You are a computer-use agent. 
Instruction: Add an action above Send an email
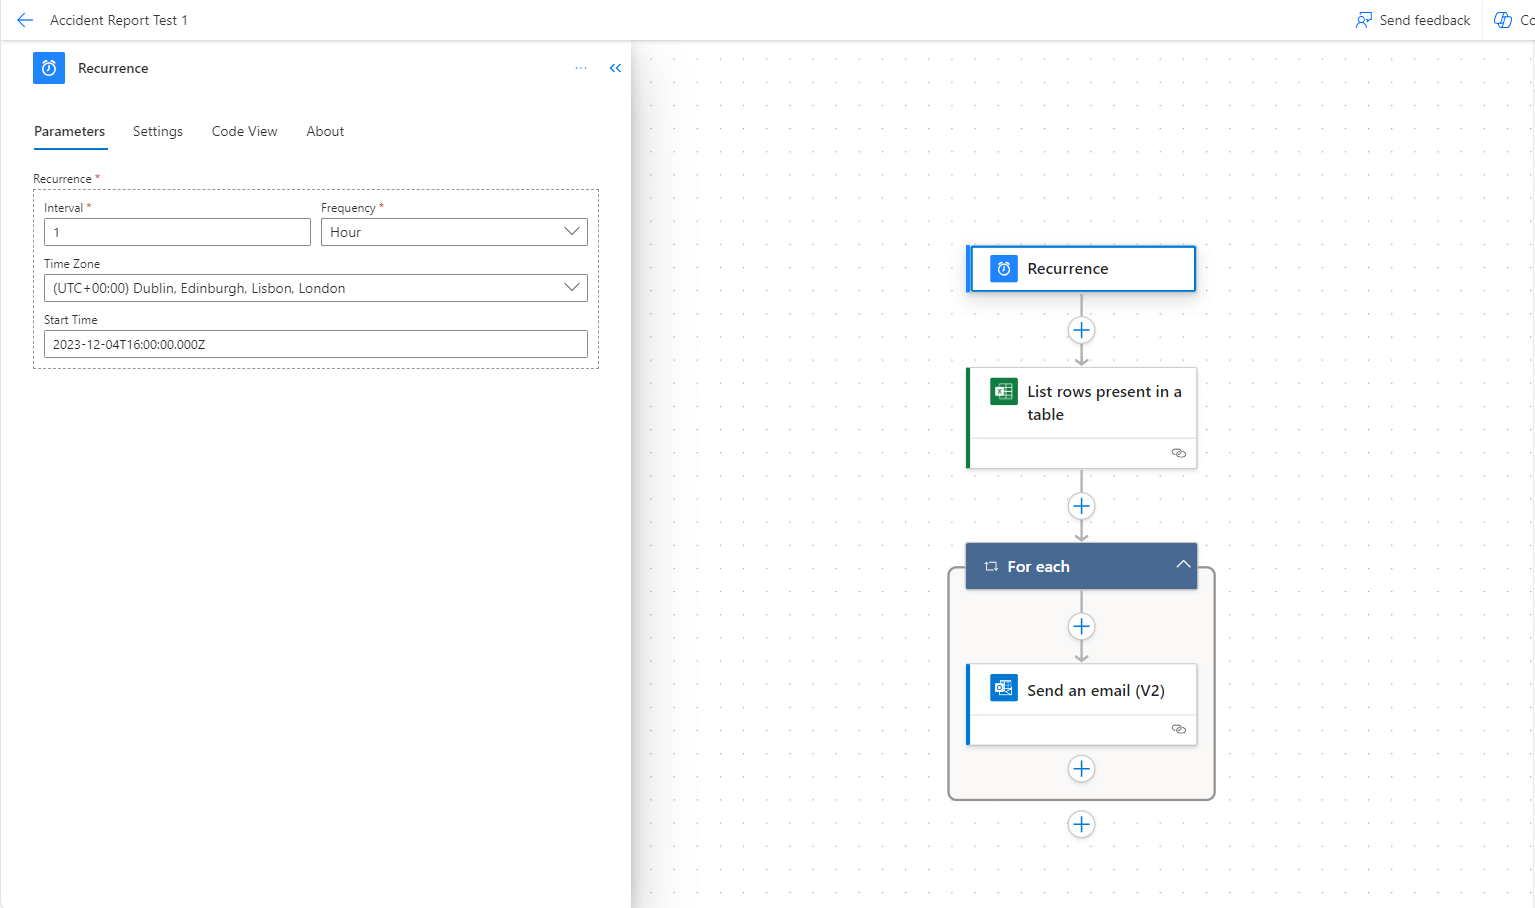1081,627
